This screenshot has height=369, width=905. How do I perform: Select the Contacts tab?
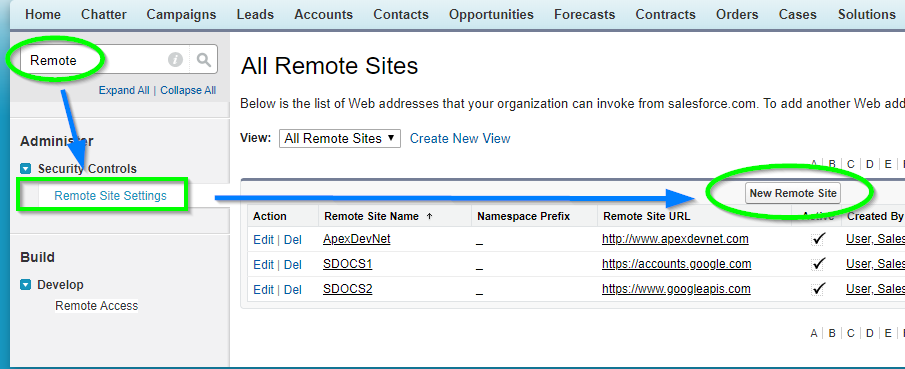(401, 14)
